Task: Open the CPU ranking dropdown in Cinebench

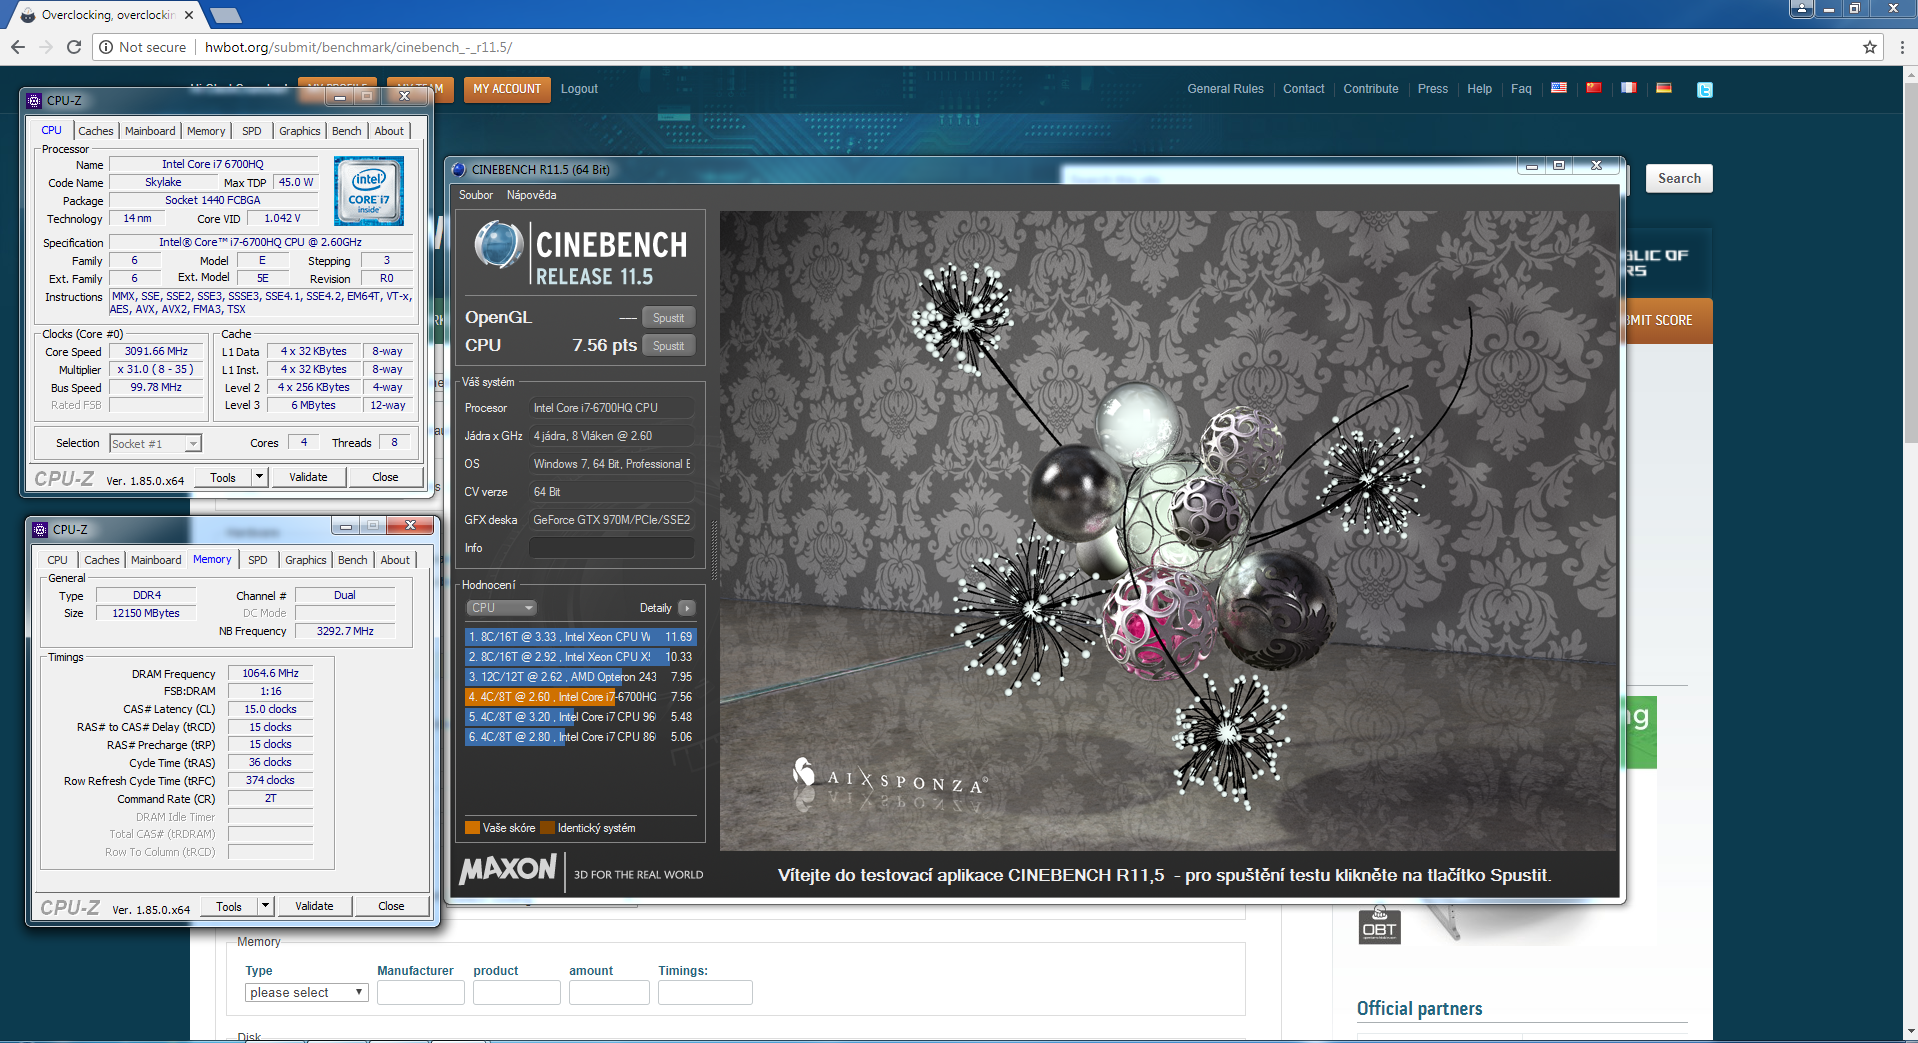Action: (502, 608)
